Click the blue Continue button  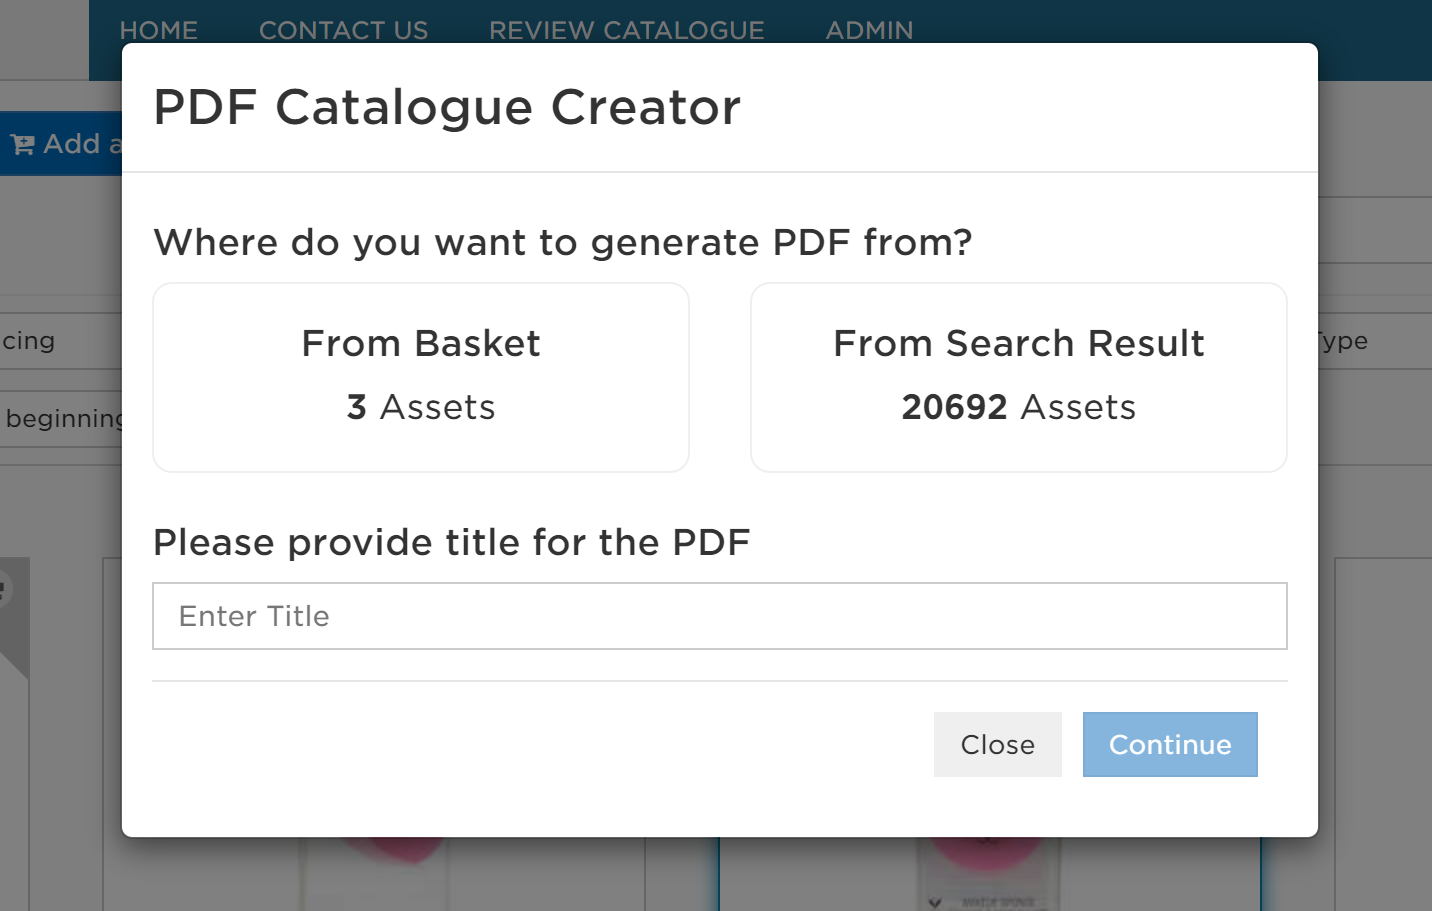coord(1170,744)
